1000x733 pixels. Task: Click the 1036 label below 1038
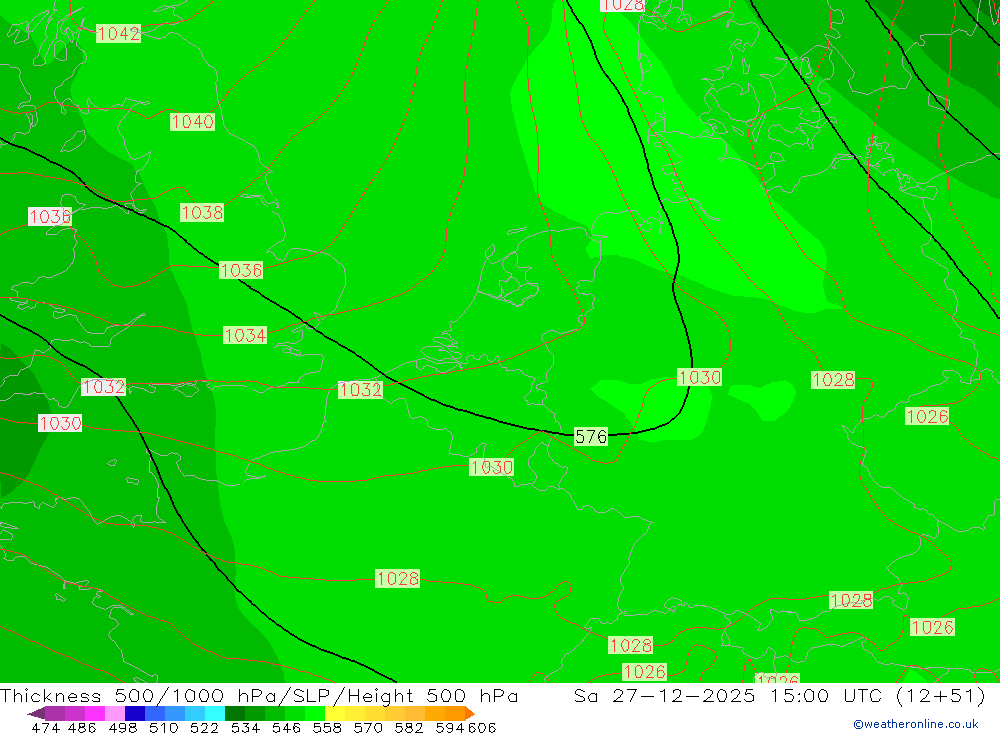(x=241, y=270)
